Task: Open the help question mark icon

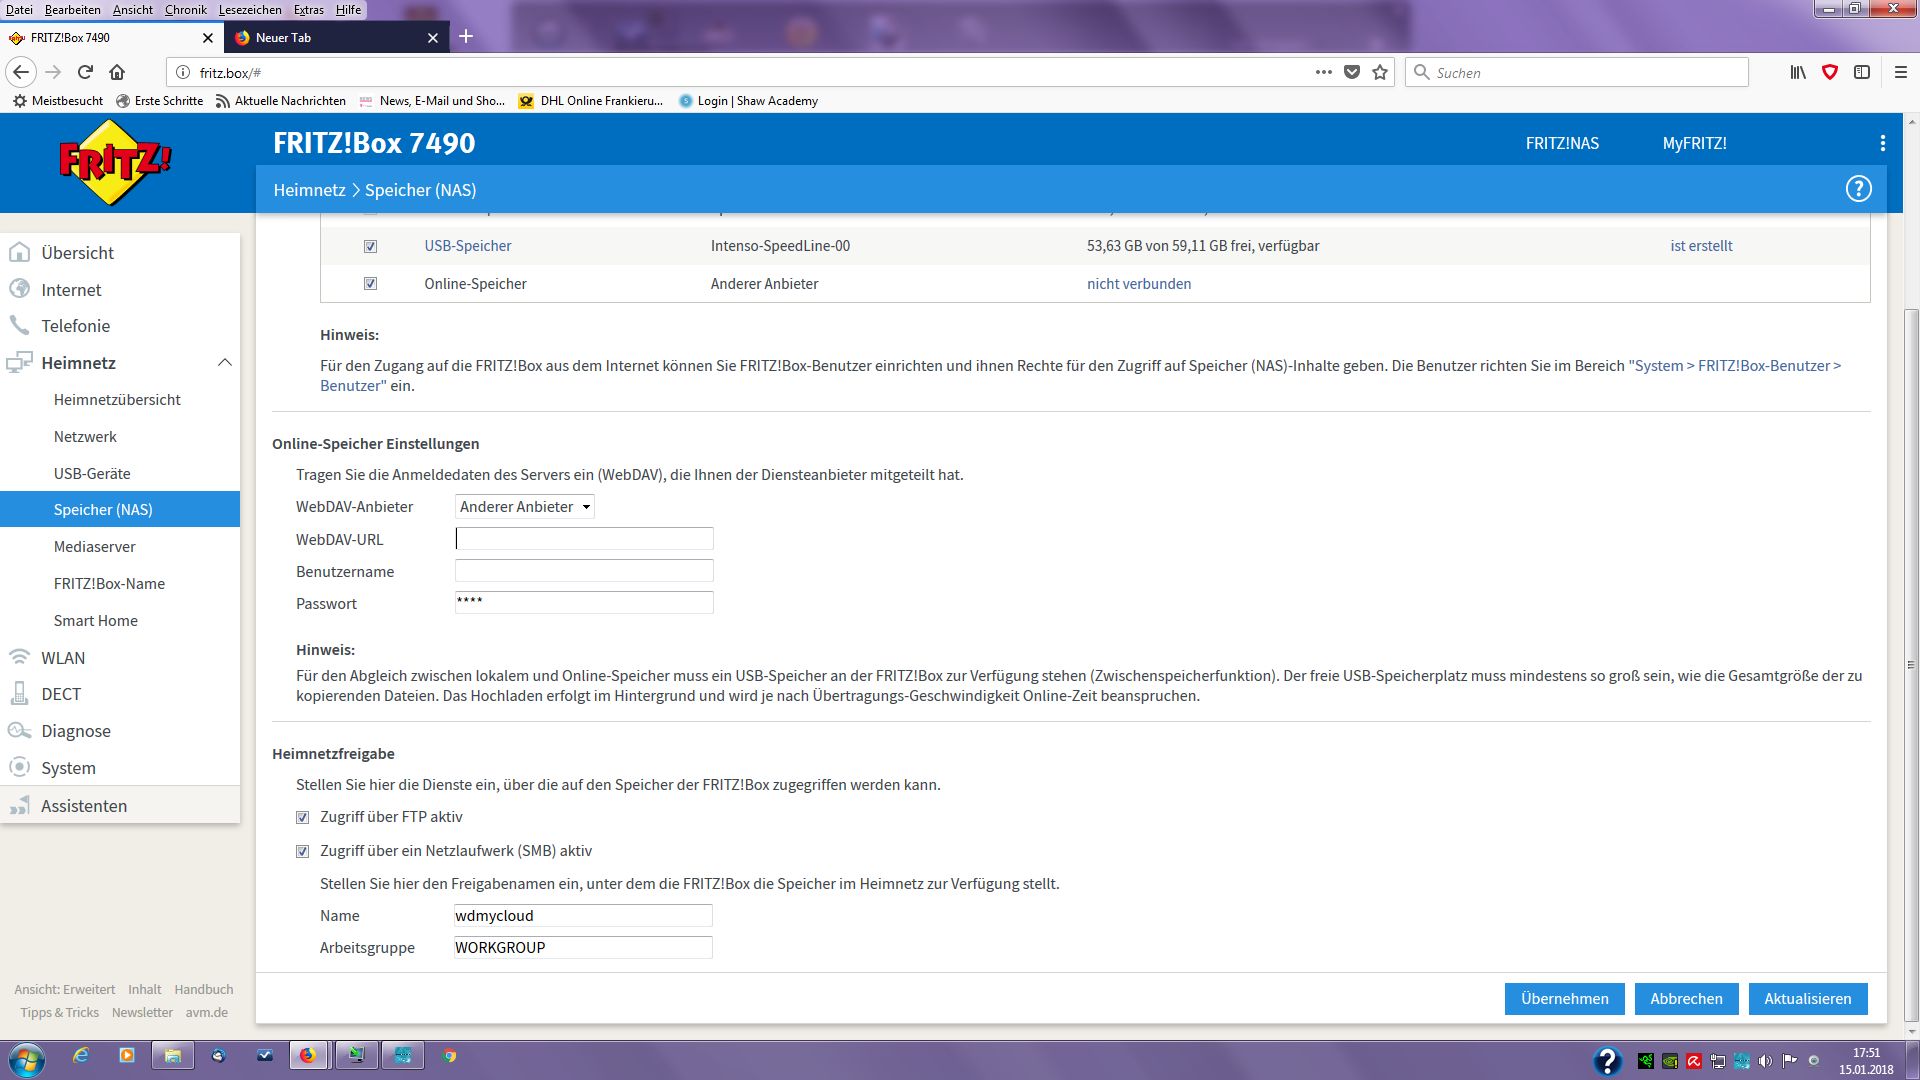Action: click(x=1858, y=189)
